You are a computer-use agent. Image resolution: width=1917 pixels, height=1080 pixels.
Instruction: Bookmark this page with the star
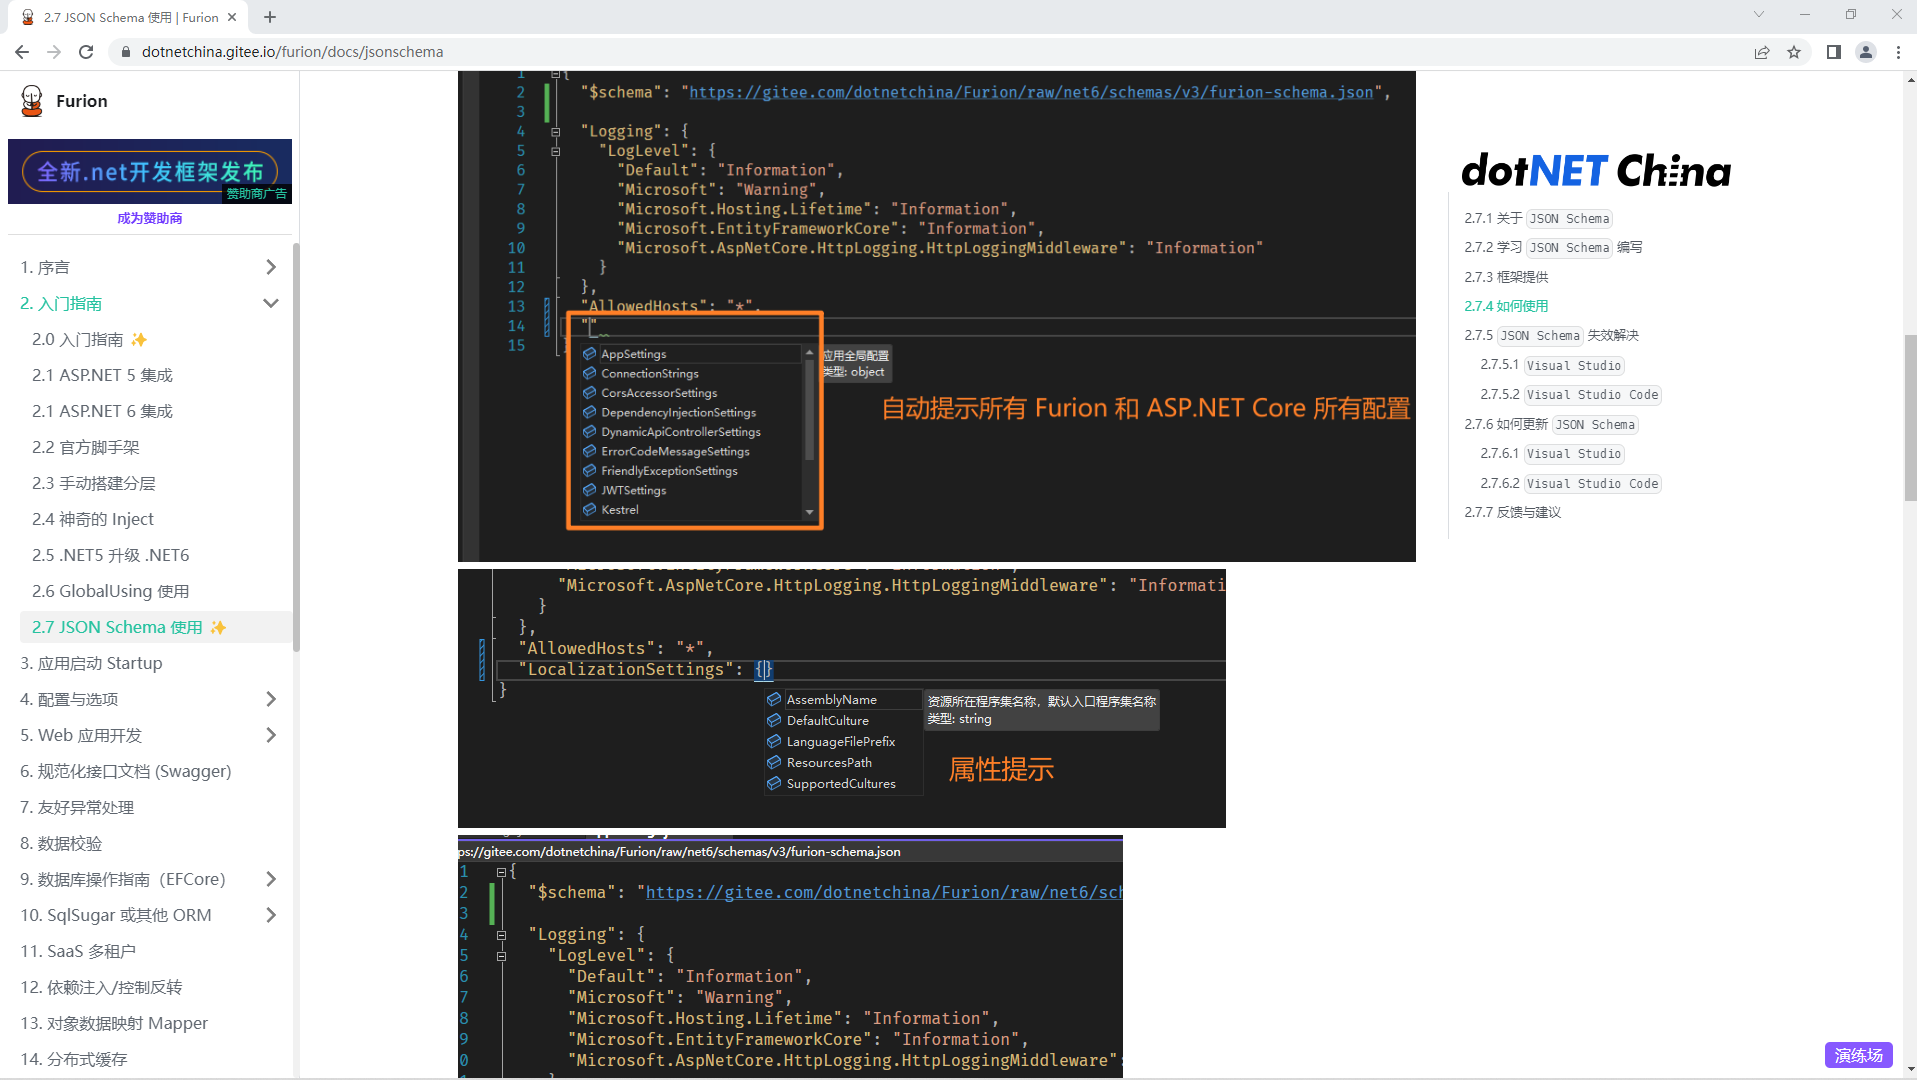[1794, 52]
